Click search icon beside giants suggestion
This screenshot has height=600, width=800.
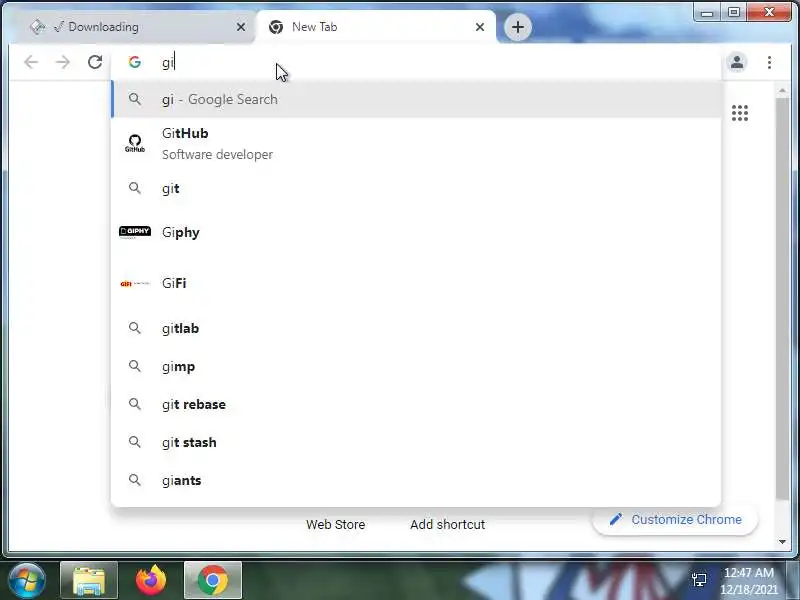pyautogui.click(x=135, y=480)
